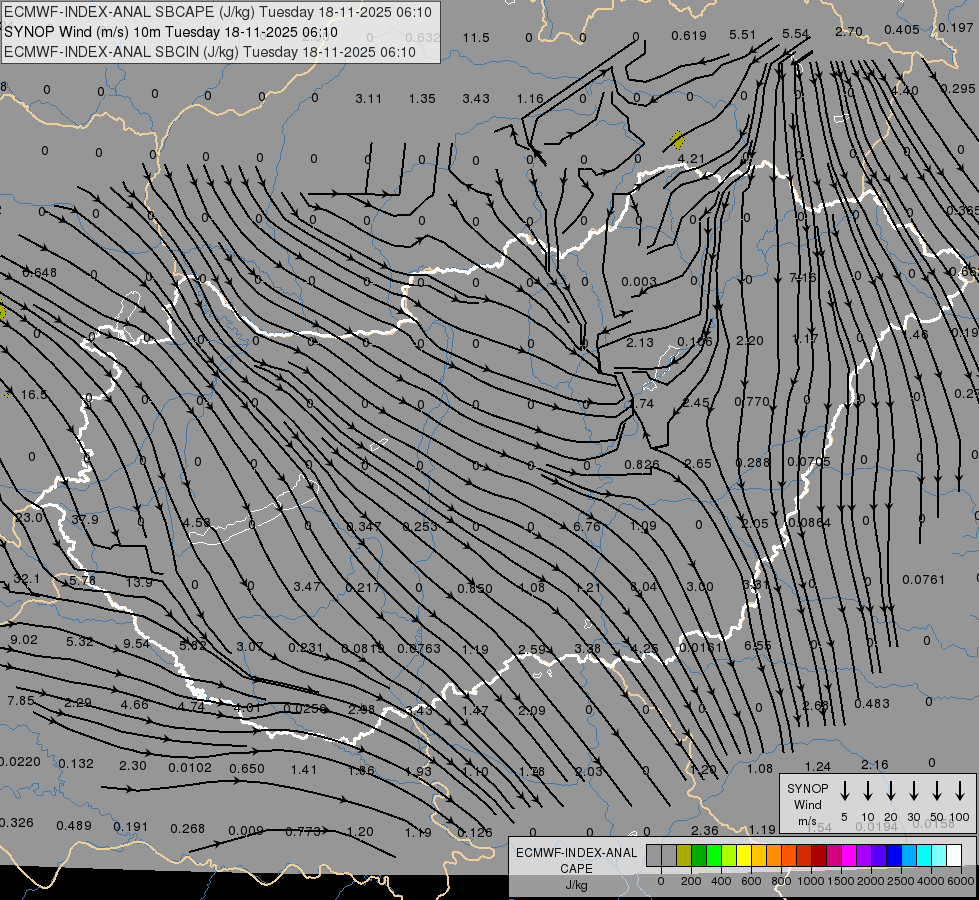Click the map value 16.5
Viewport: 979px width, 900px height.
[x=34, y=395]
